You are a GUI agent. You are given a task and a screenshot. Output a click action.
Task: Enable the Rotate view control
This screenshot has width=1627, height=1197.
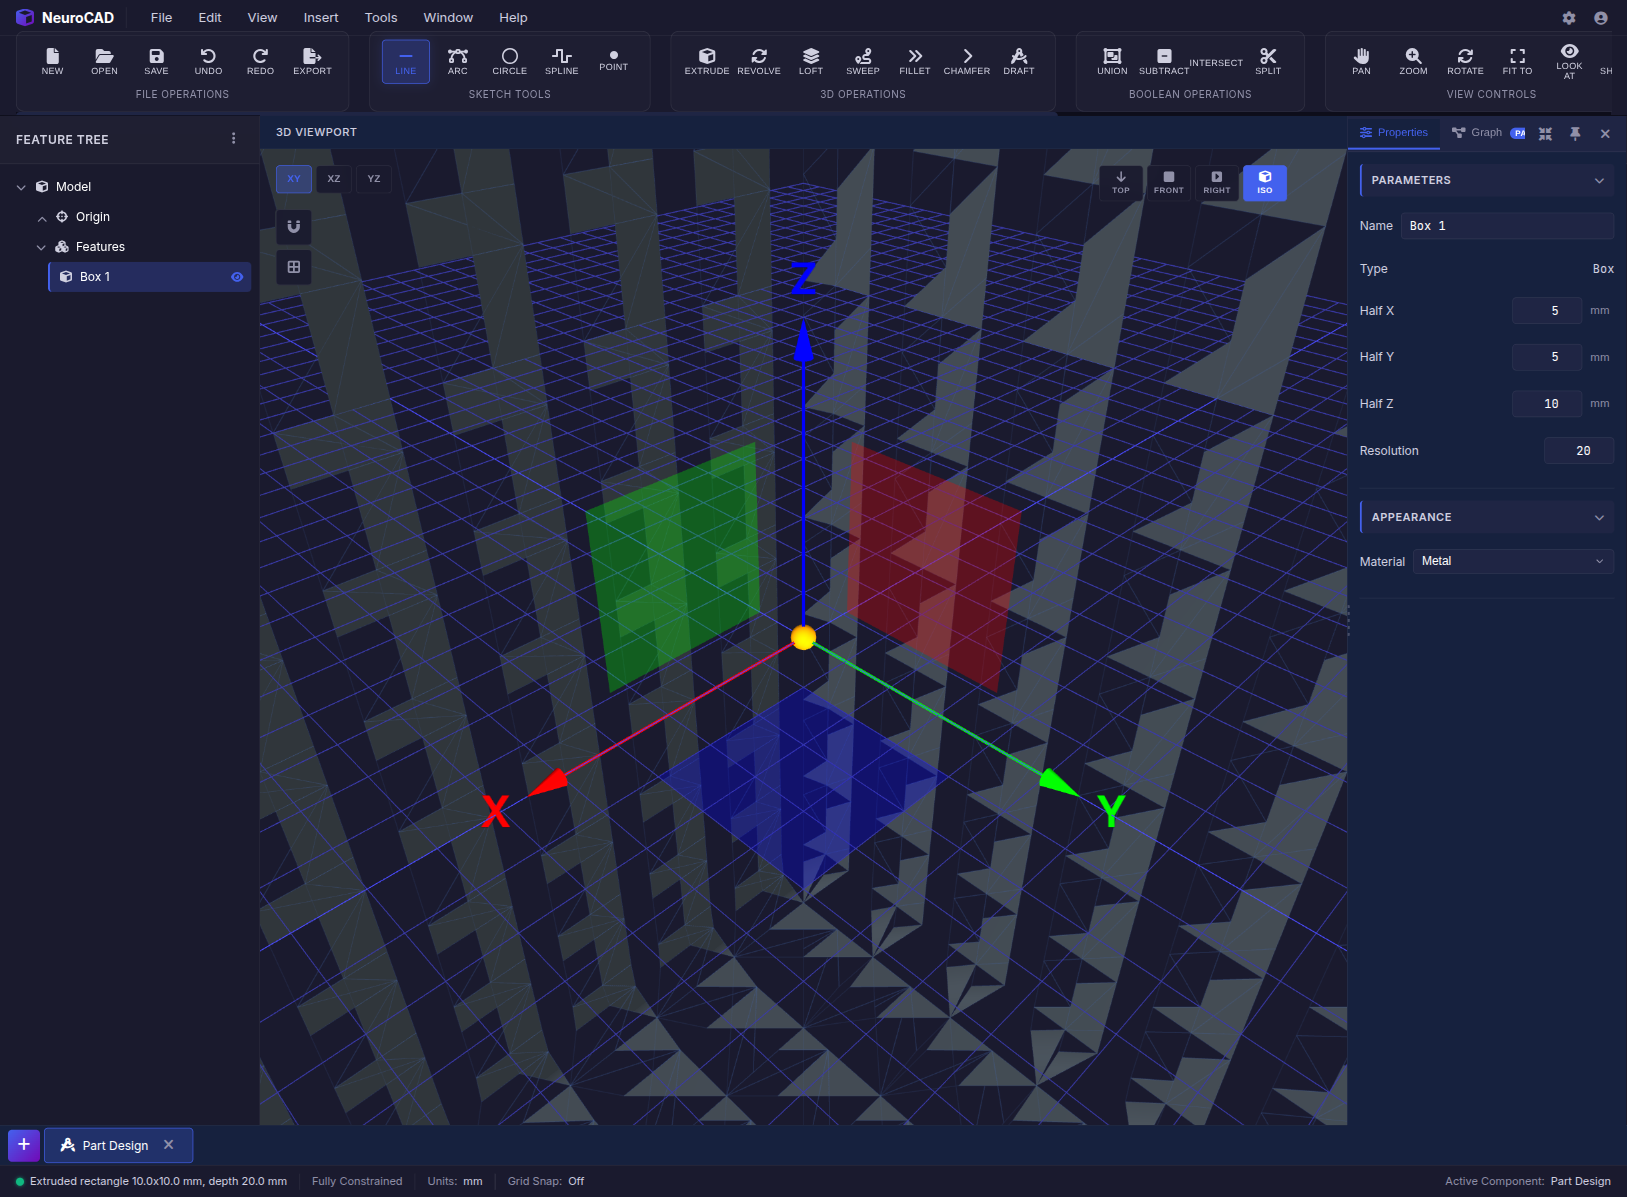tap(1465, 61)
